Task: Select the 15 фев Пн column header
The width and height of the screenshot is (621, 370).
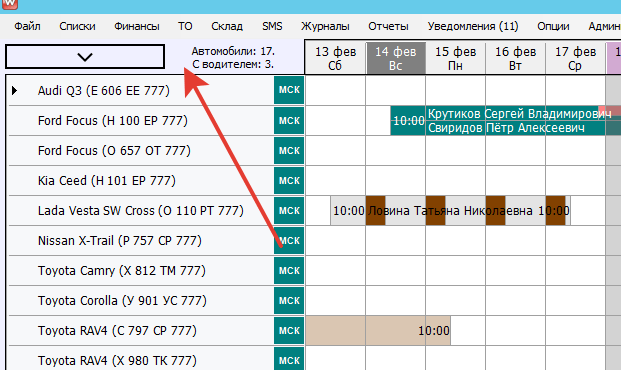Action: (455, 58)
